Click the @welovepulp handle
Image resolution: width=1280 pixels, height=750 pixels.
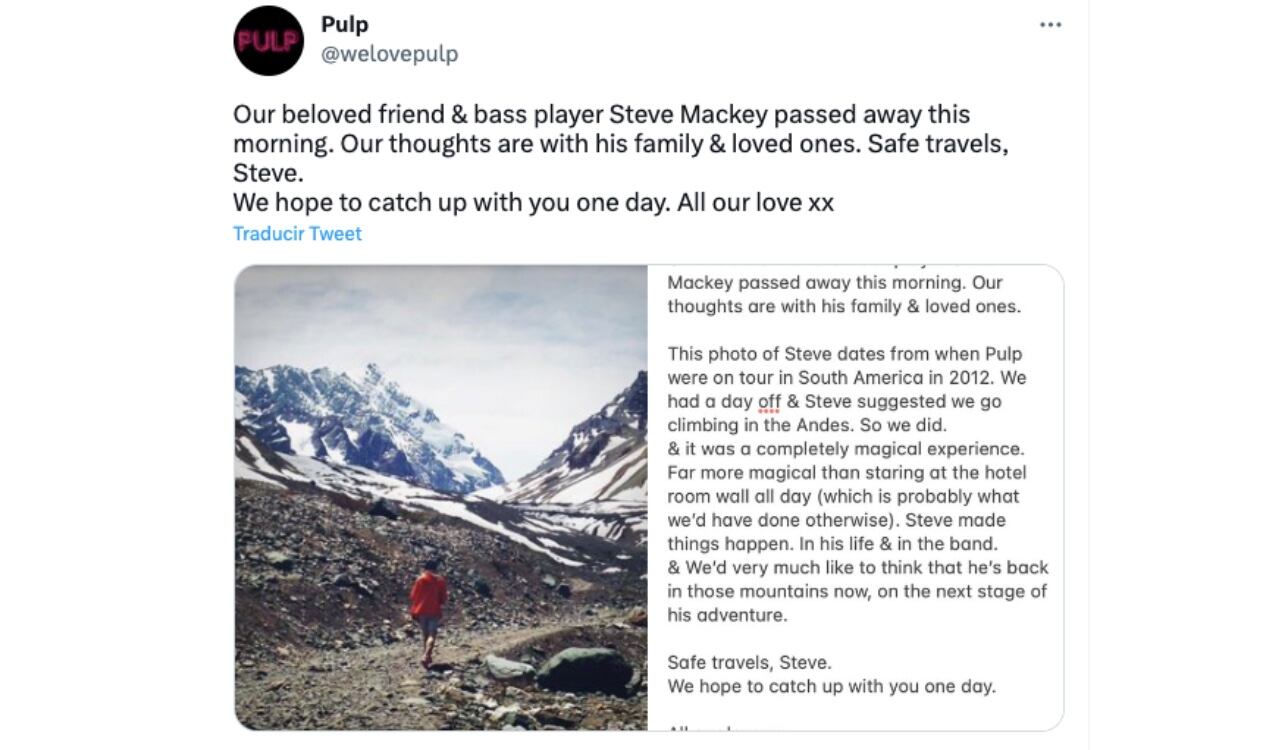point(389,54)
